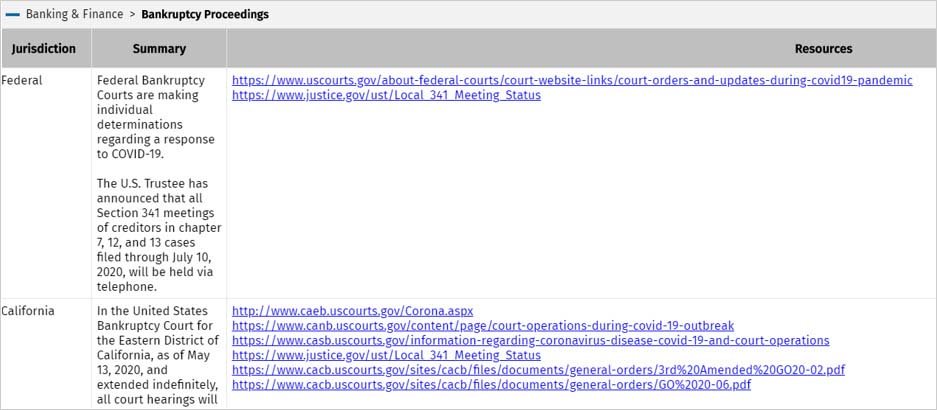
Task: Open the casb.uscourts.gov coronavirus information link
Action: click(530, 341)
